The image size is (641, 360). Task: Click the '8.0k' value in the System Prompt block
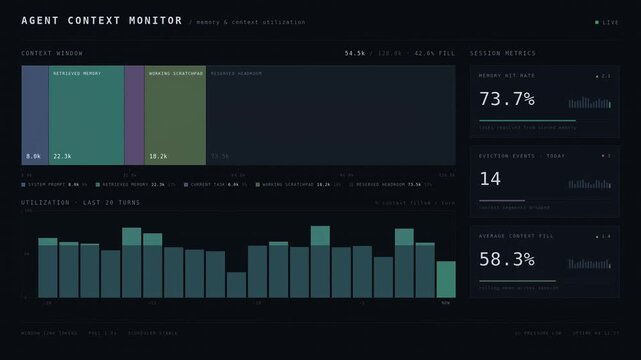pyautogui.click(x=33, y=156)
